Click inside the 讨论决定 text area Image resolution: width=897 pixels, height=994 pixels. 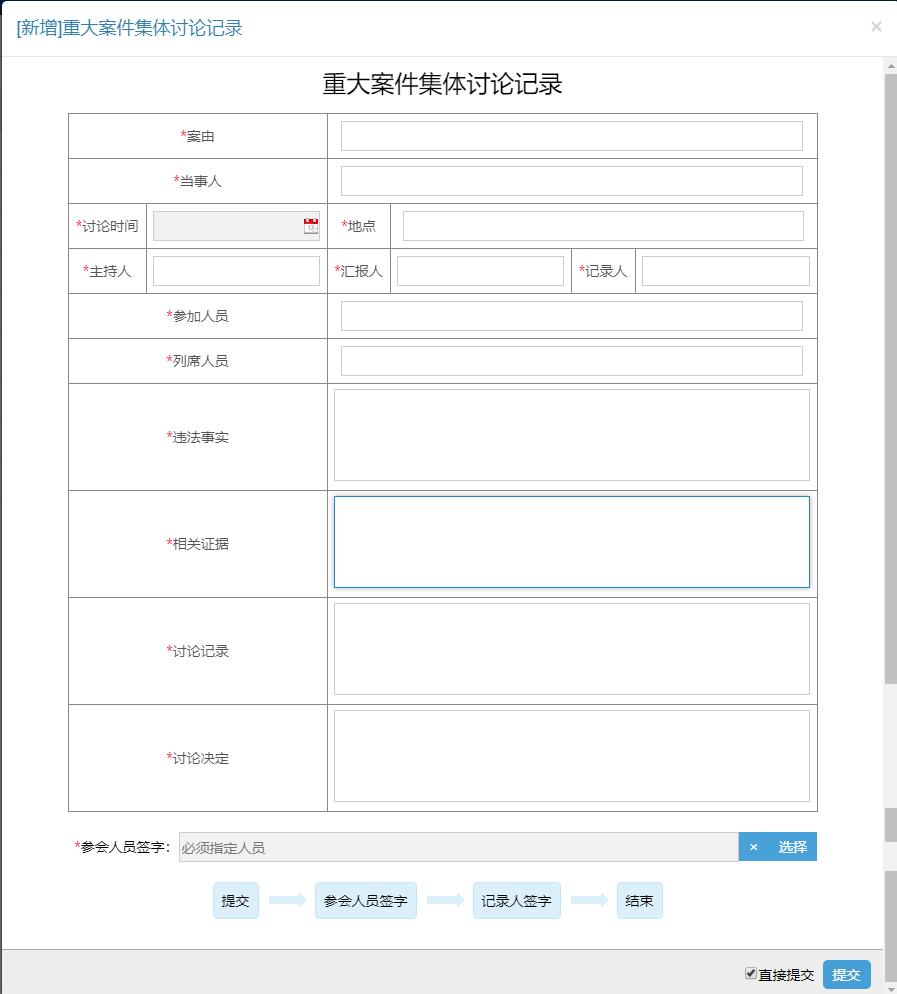coord(572,756)
